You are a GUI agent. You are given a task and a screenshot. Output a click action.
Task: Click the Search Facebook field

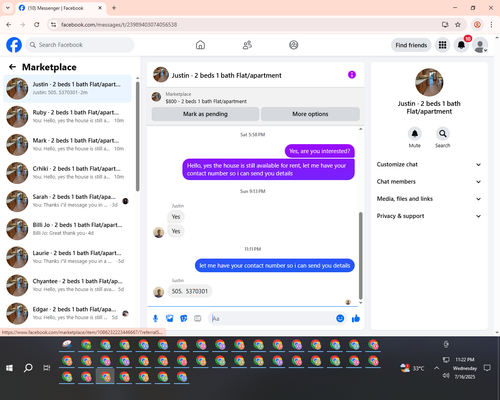pyautogui.click(x=80, y=45)
